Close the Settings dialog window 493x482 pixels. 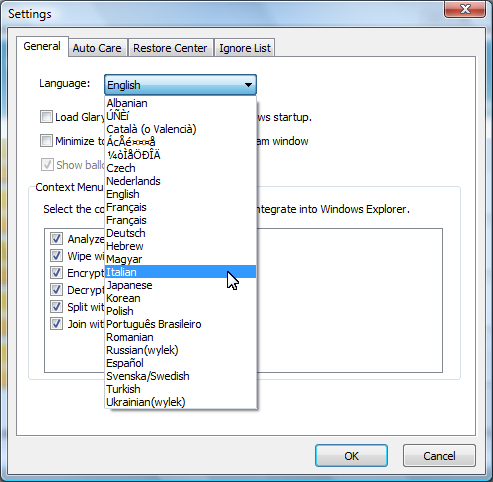(x=465, y=9)
